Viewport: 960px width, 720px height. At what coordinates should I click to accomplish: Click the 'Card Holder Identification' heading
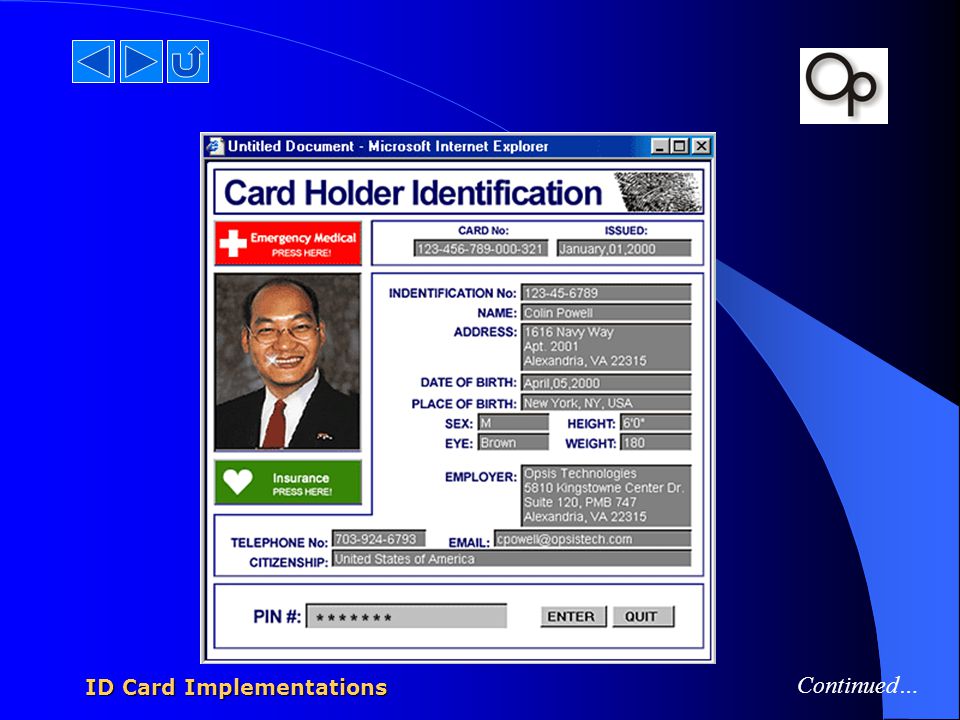[413, 193]
